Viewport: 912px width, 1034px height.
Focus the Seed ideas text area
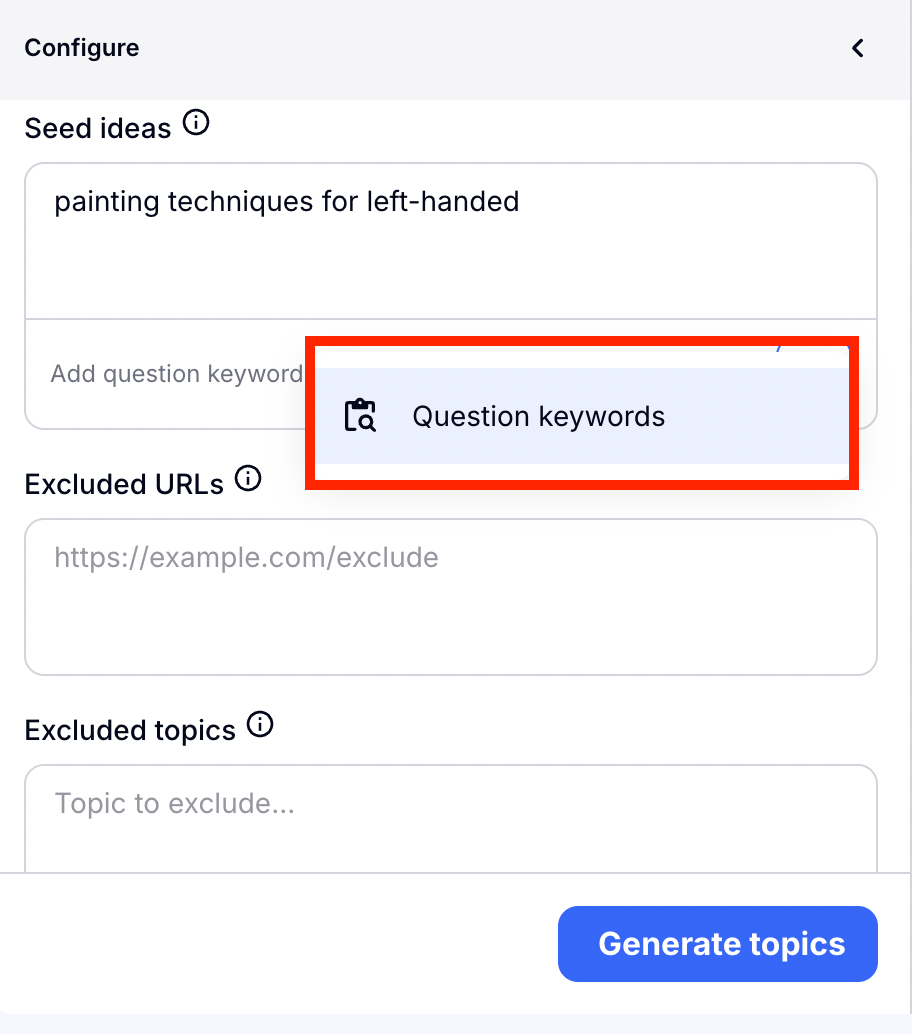[450, 260]
